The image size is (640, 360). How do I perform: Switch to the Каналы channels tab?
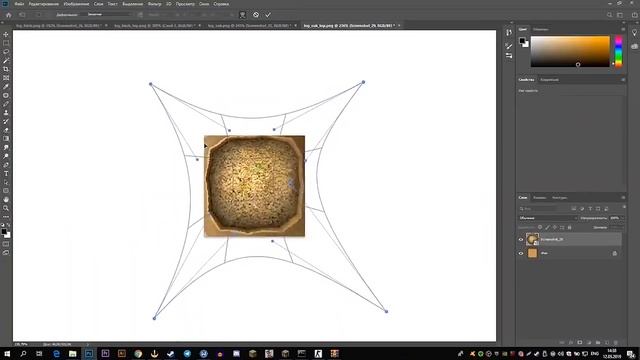[540, 198]
